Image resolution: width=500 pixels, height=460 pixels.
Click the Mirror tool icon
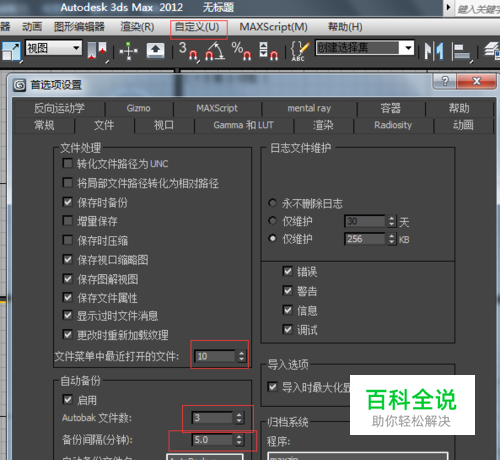[x=434, y=51]
